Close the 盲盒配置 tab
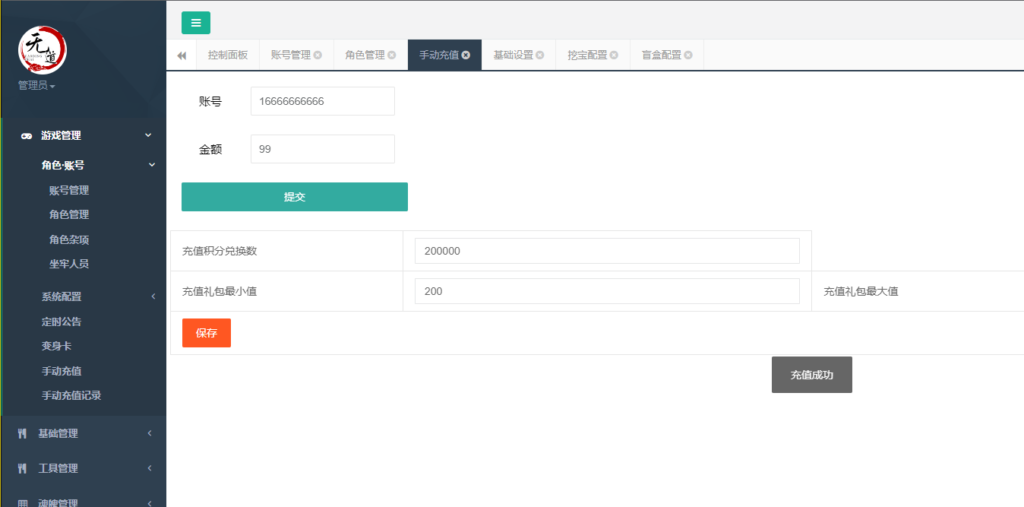 click(688, 56)
